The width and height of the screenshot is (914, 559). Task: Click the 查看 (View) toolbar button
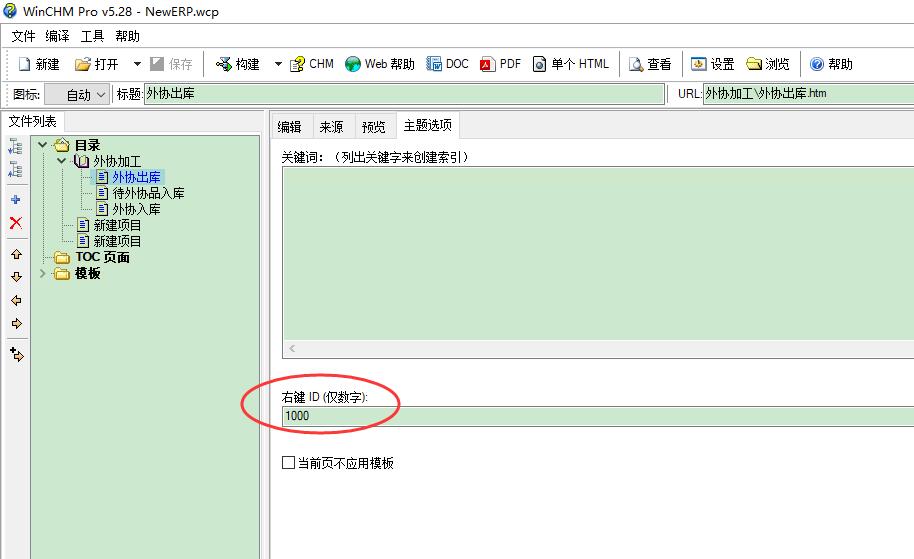650,64
